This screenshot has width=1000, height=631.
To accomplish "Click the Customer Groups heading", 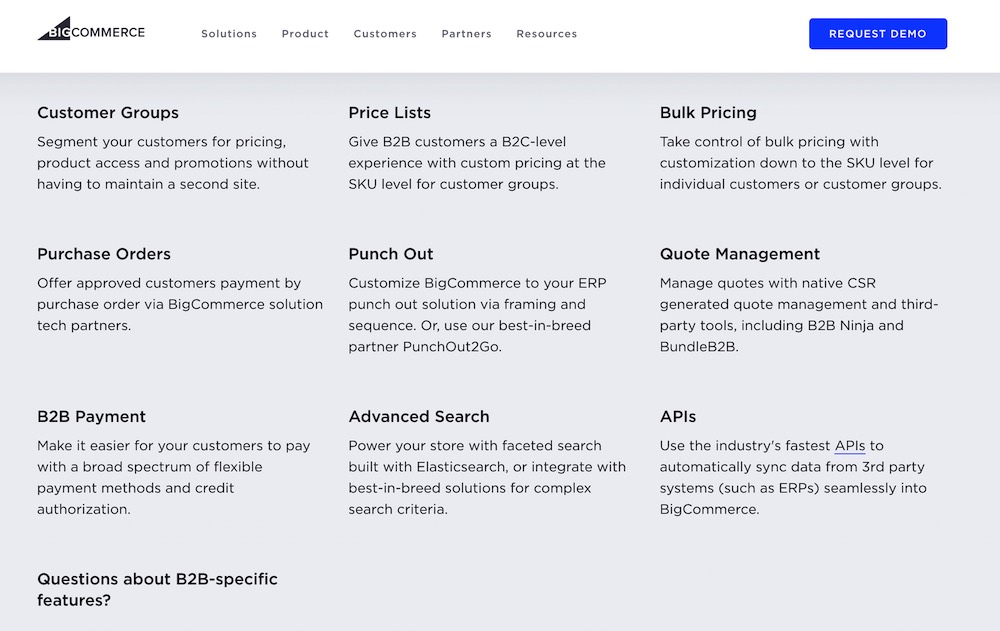I will 108,113.
